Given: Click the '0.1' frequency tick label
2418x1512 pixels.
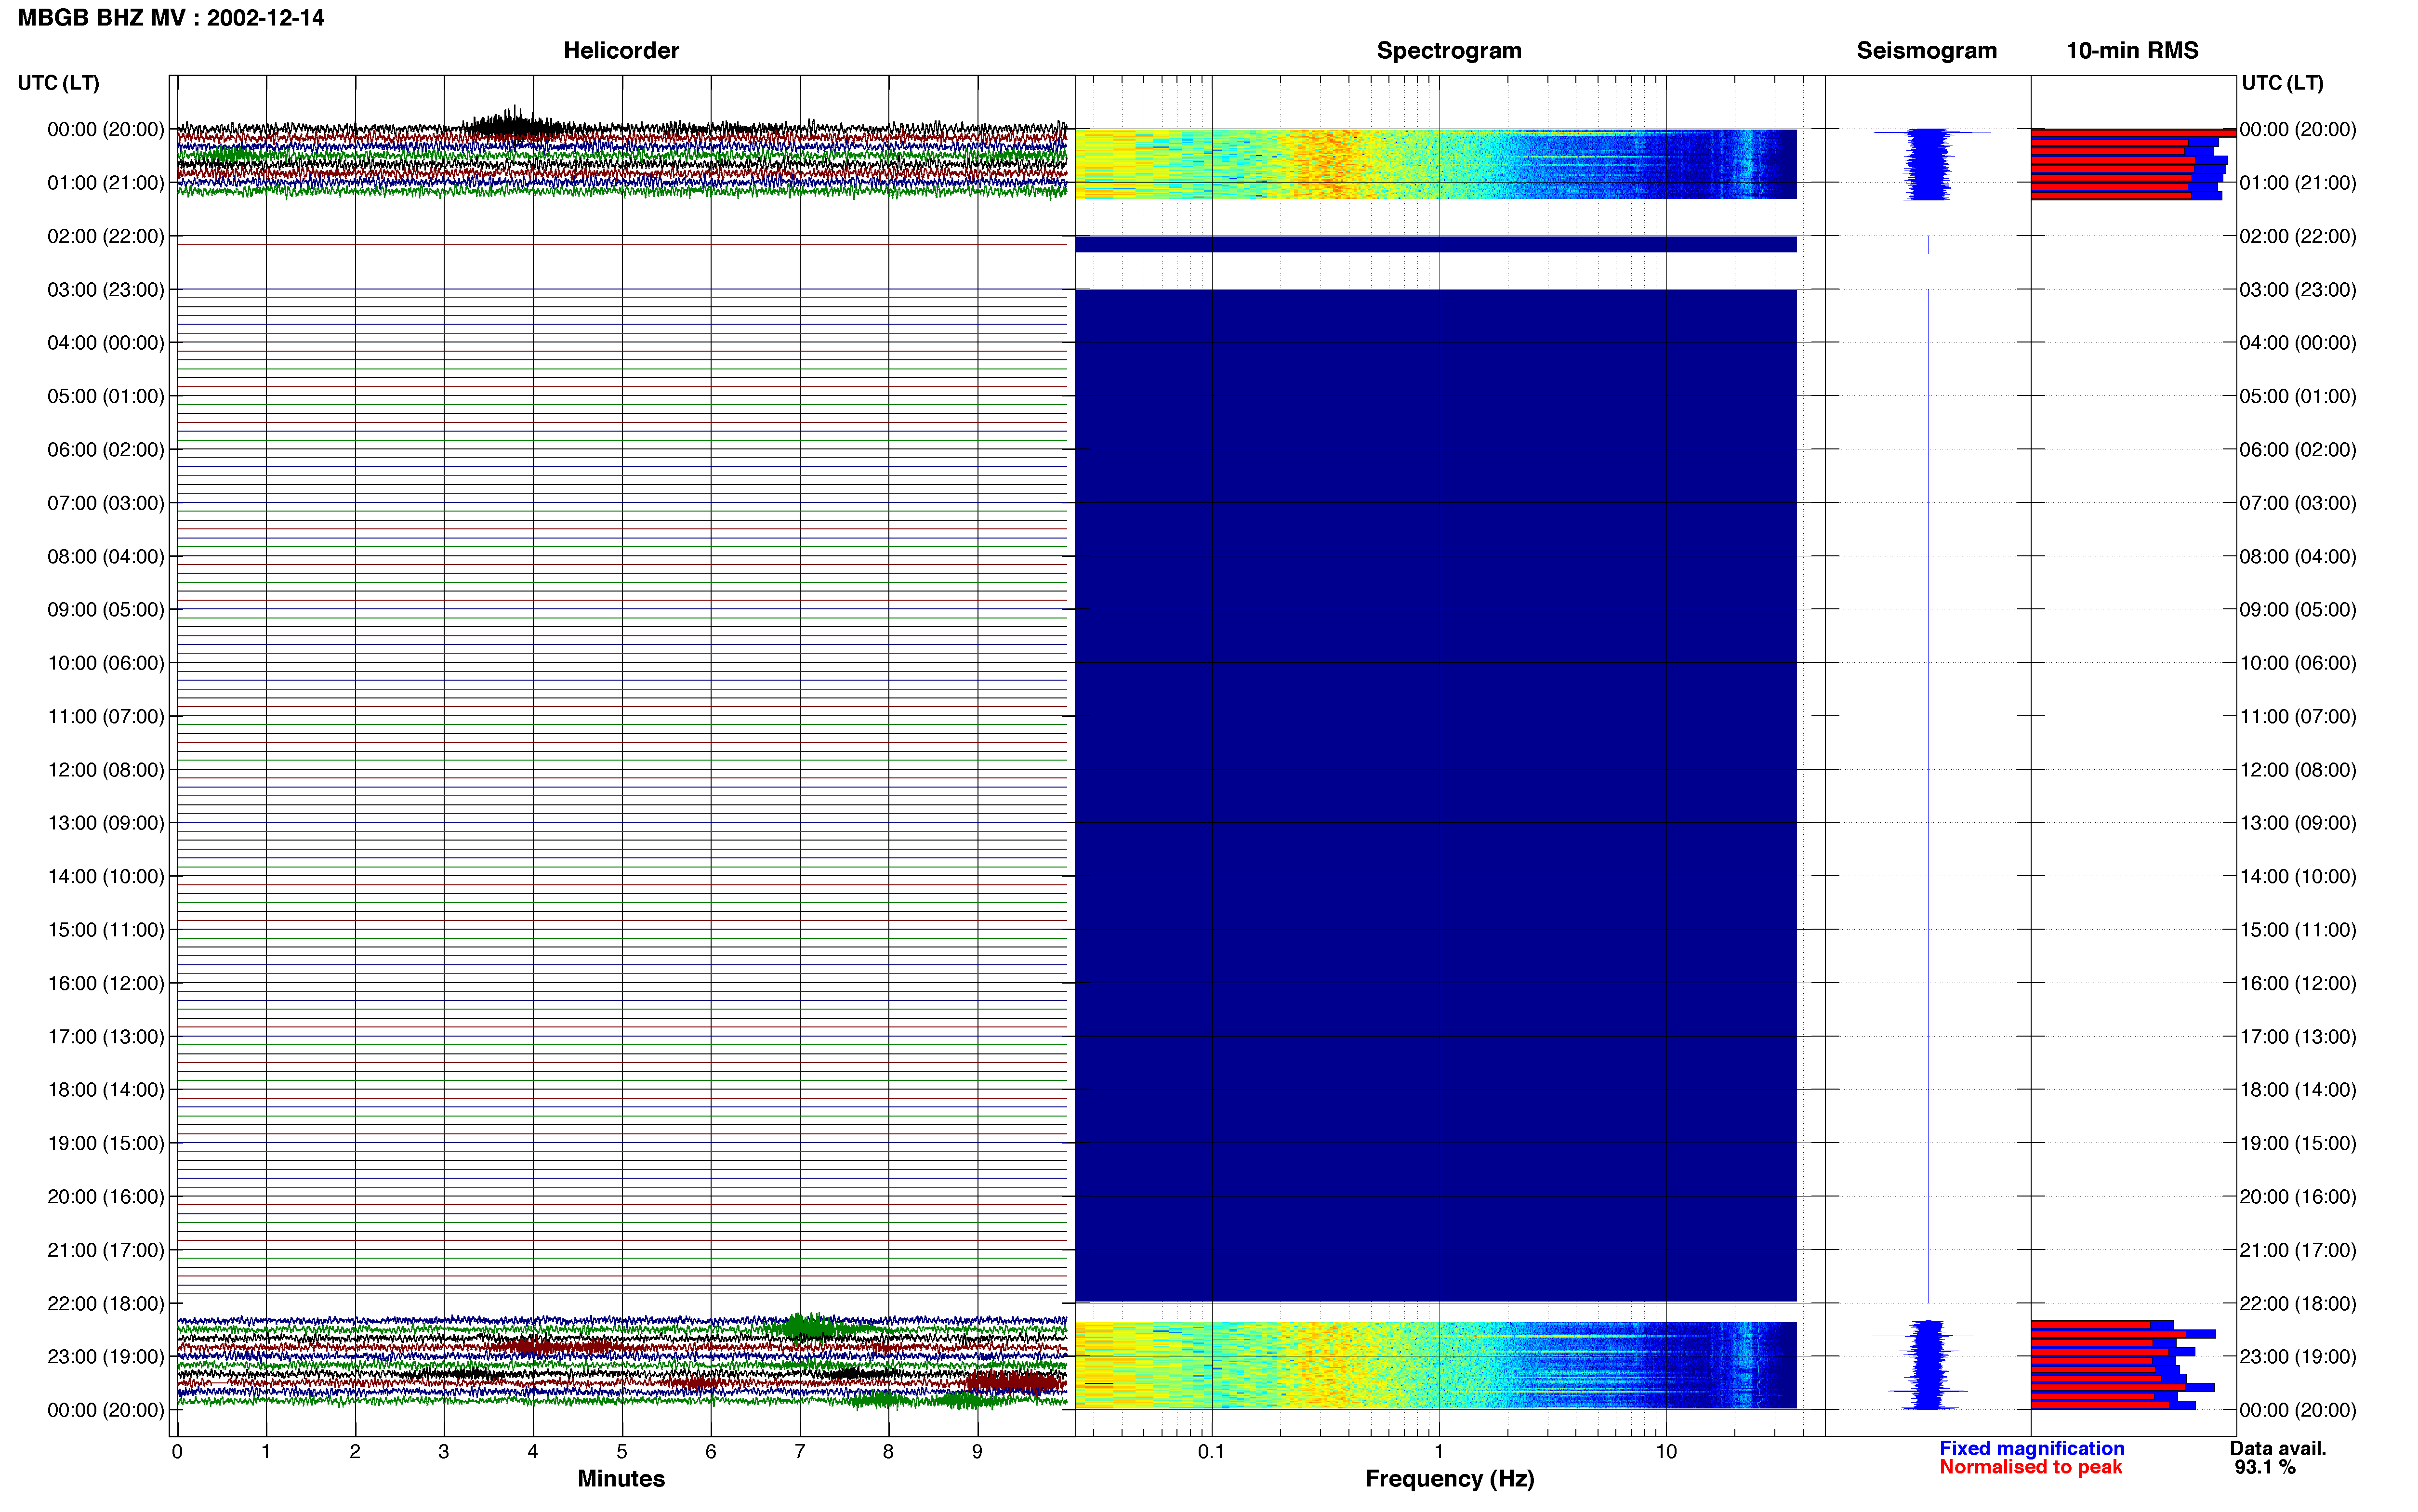Looking at the screenshot, I should pyautogui.click(x=1211, y=1451).
